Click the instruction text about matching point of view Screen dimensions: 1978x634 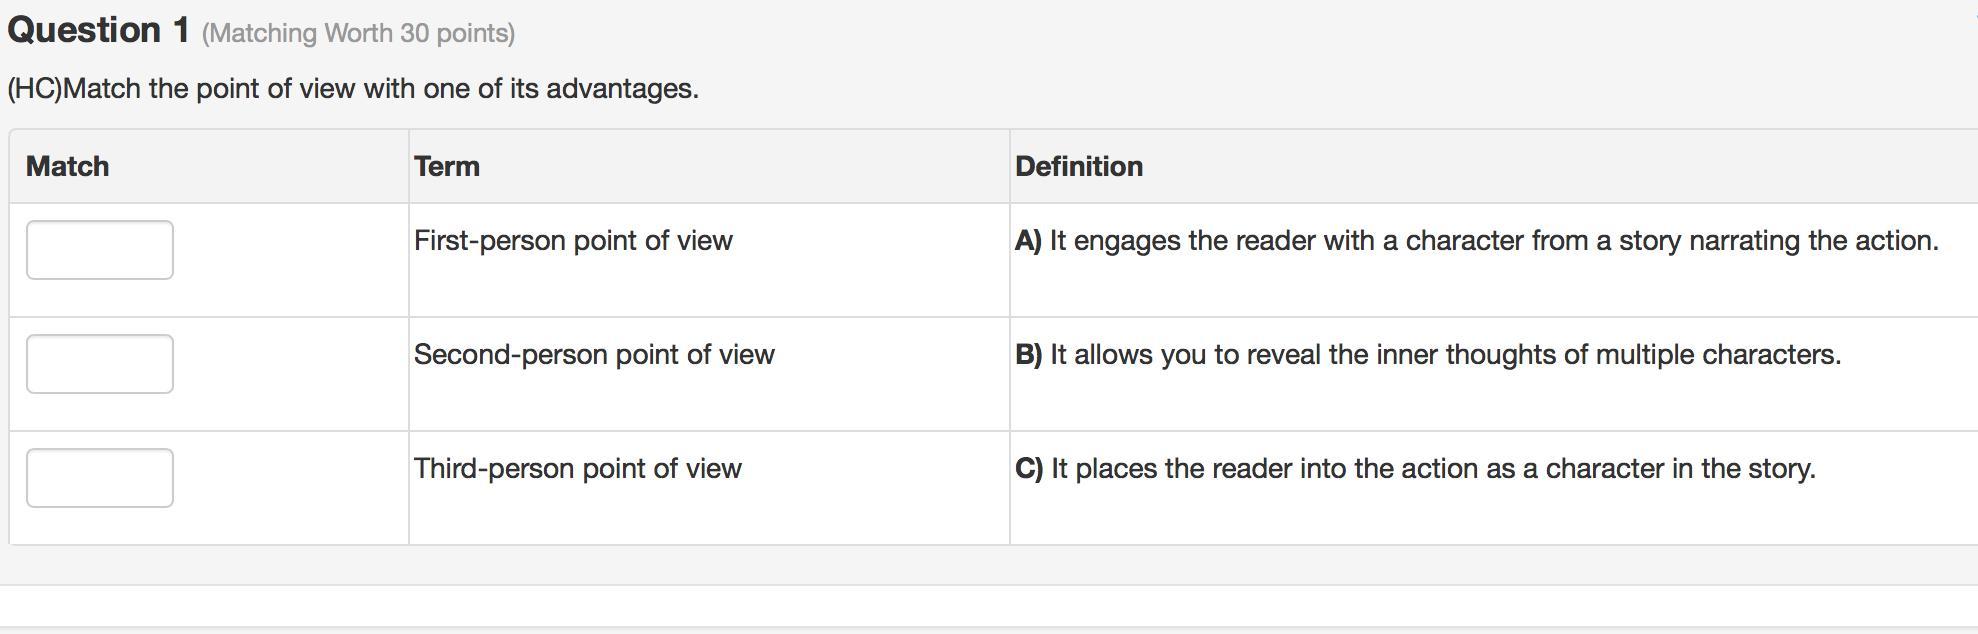pos(353,88)
